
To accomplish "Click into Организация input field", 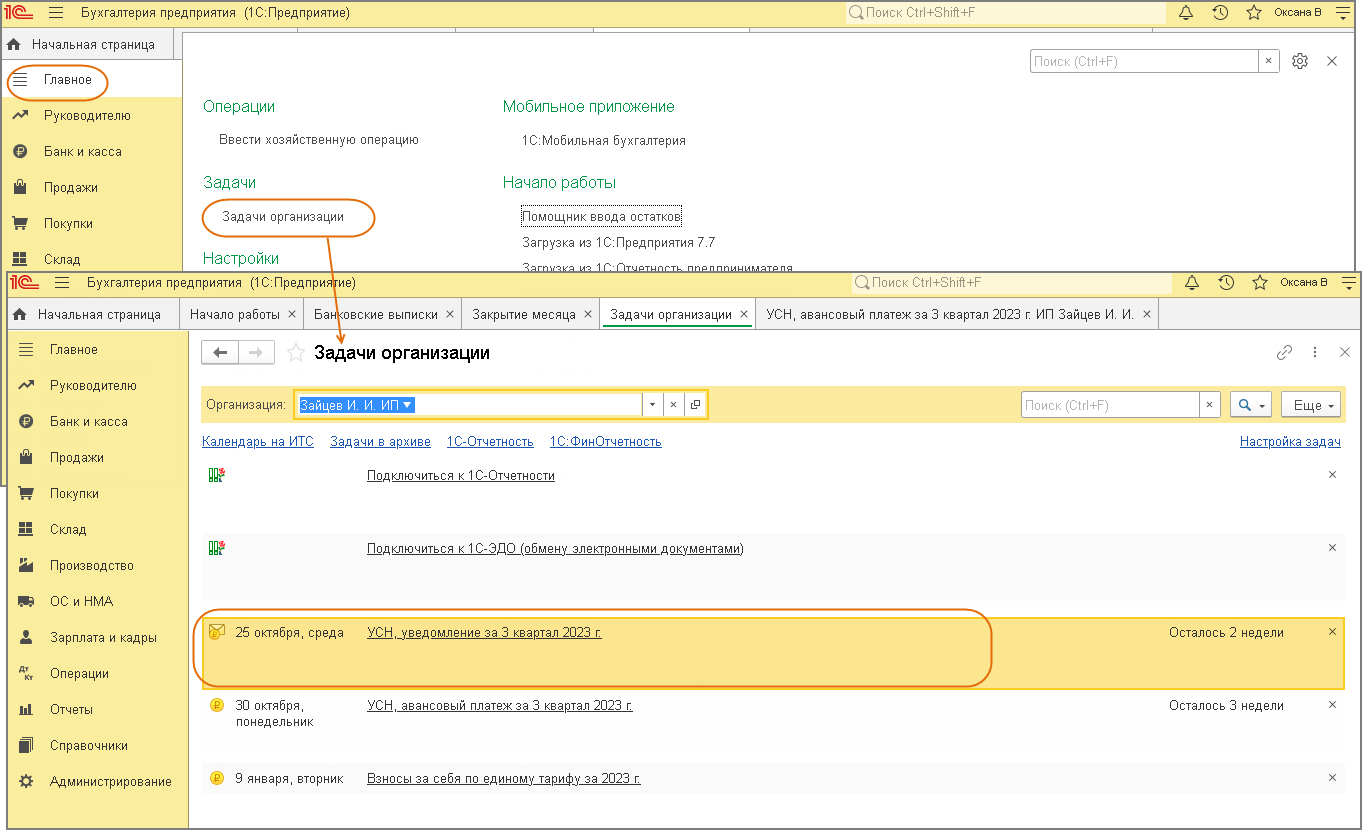I will pyautogui.click(x=468, y=405).
